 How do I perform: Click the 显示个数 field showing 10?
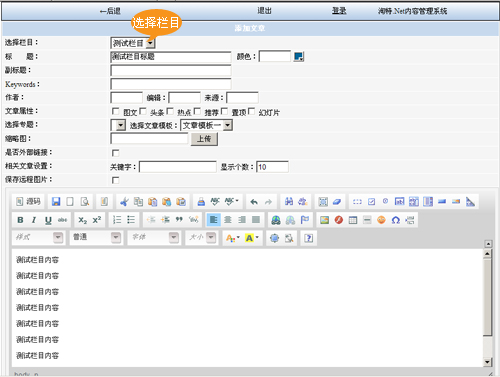[272, 167]
